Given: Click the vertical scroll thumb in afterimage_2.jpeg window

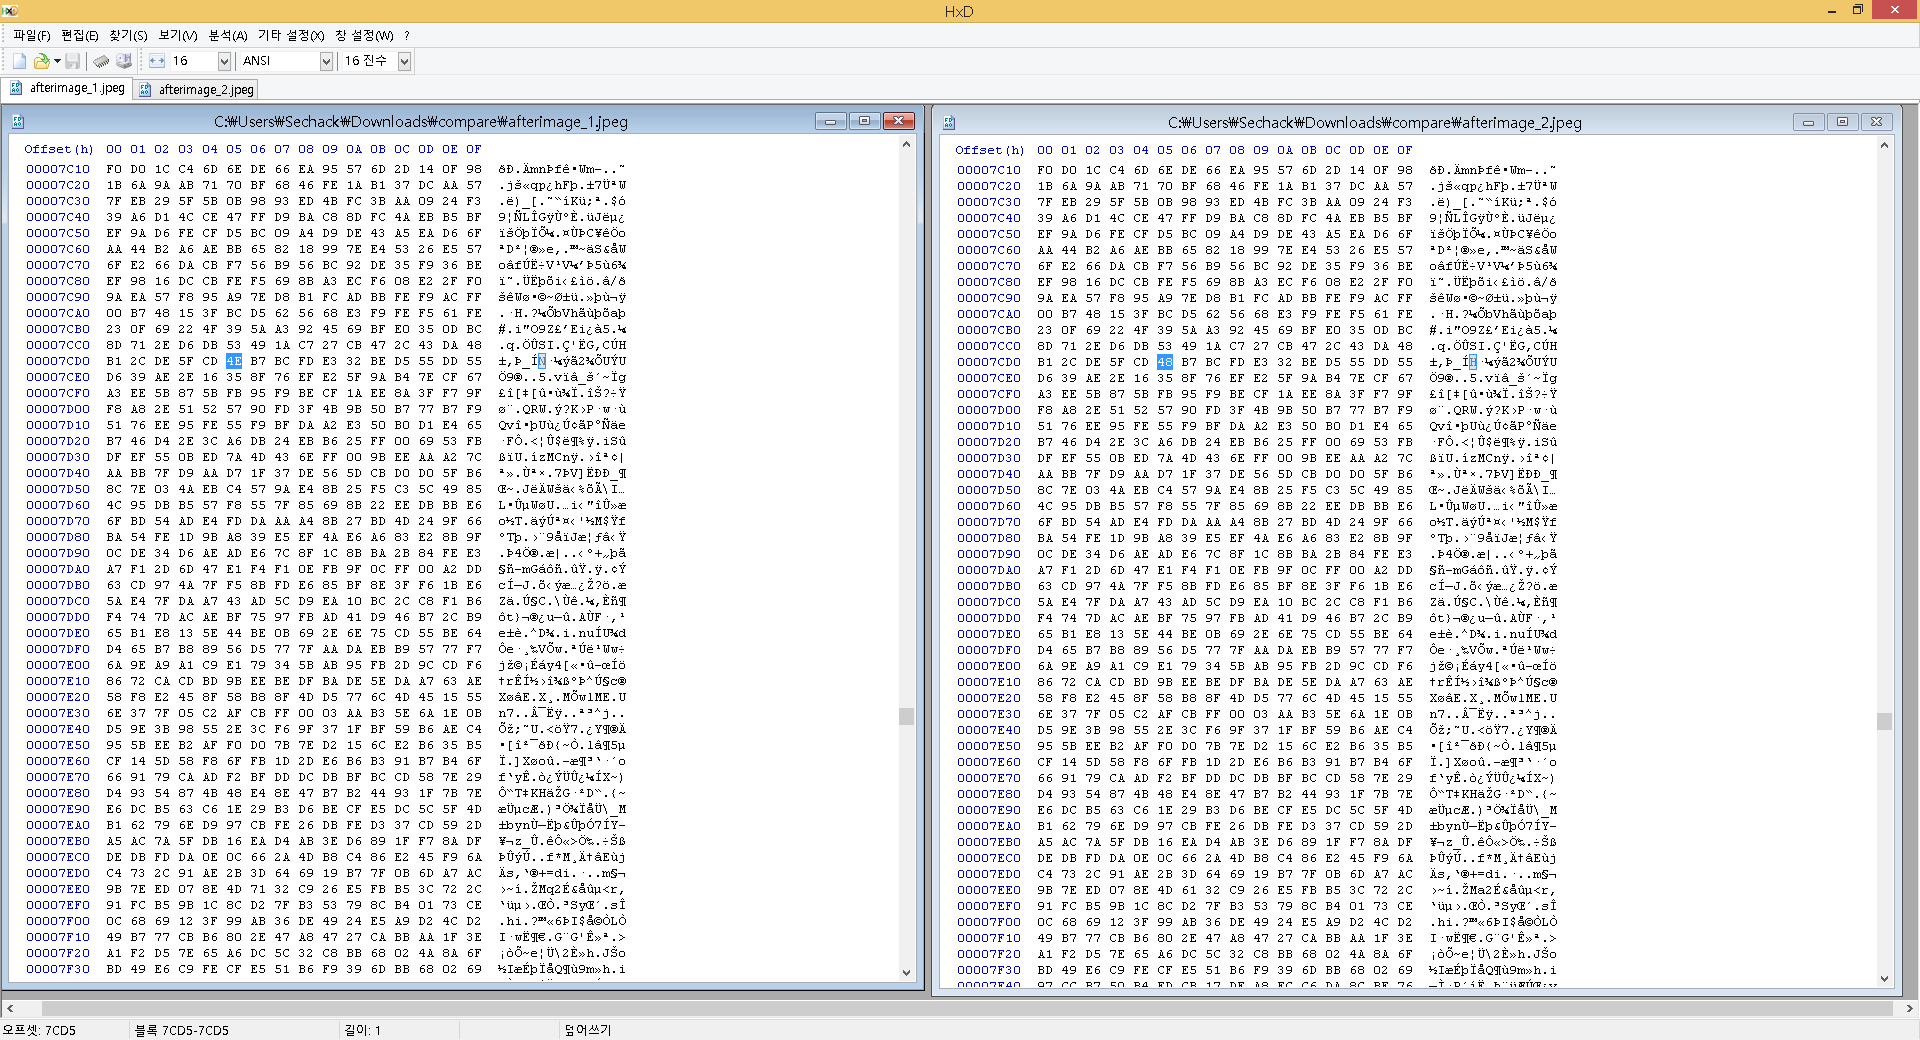Looking at the screenshot, I should point(1884,721).
